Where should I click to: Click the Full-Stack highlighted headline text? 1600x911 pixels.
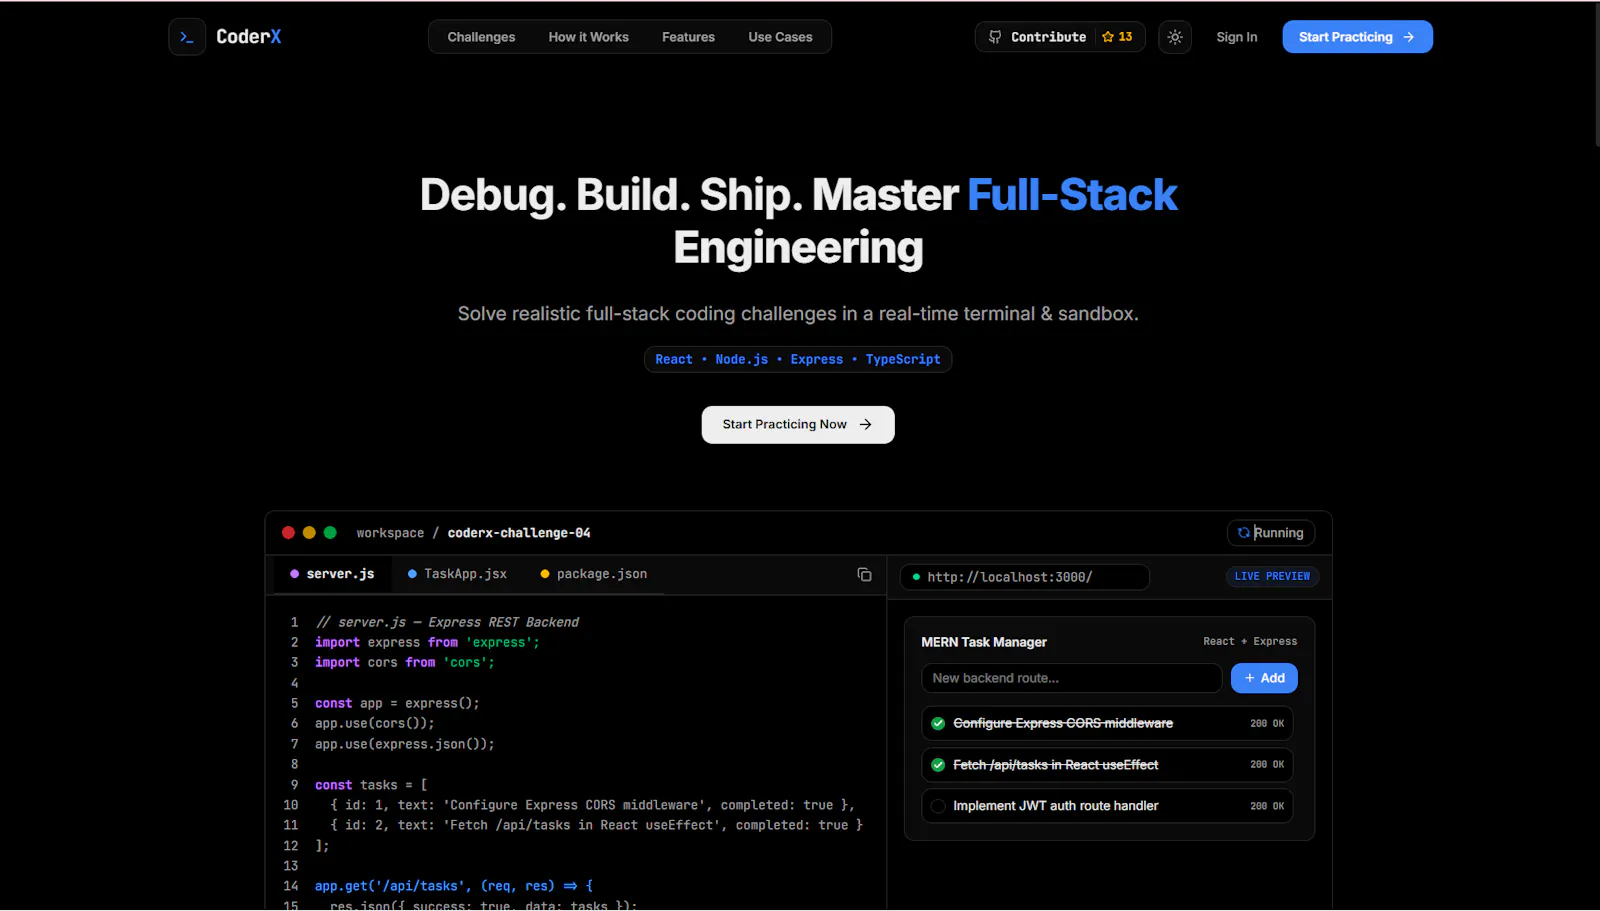pos(1072,195)
